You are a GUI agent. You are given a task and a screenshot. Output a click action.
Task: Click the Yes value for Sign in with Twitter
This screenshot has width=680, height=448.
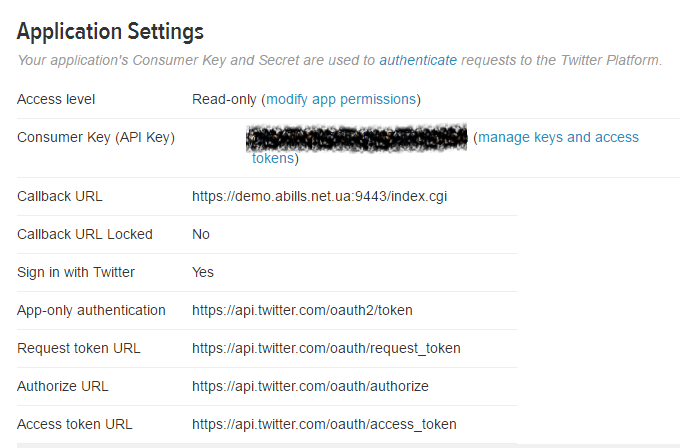[203, 272]
